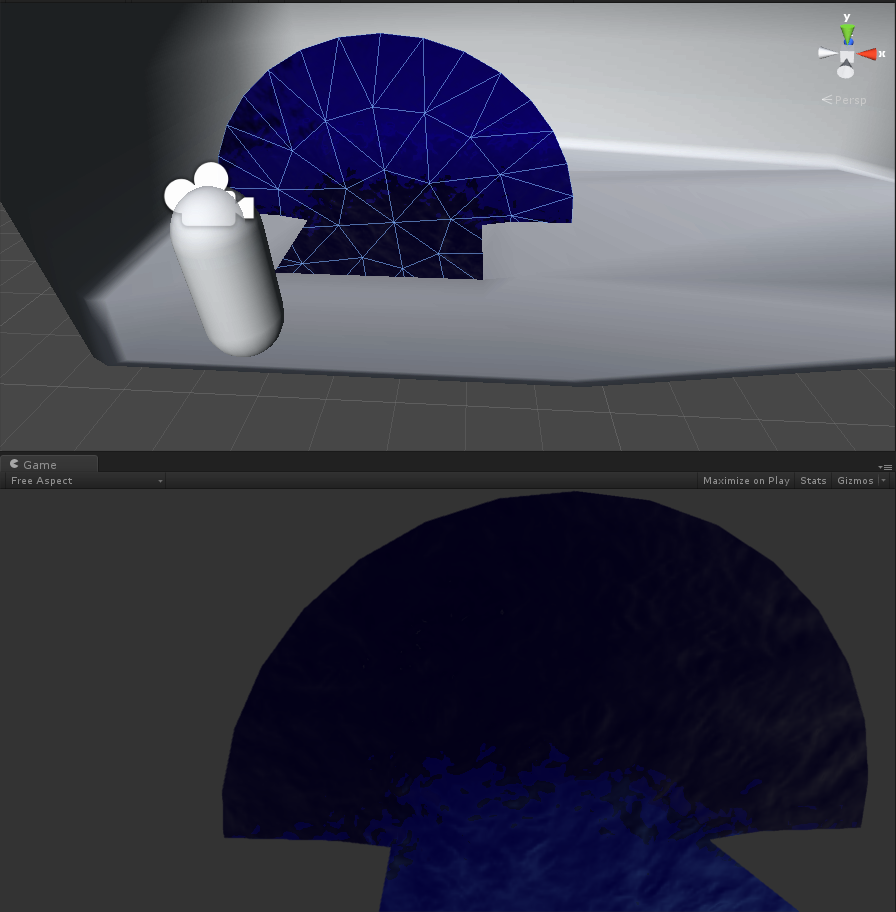Toggle the Stats overlay button
Image resolution: width=896 pixels, height=912 pixels.
pos(813,480)
